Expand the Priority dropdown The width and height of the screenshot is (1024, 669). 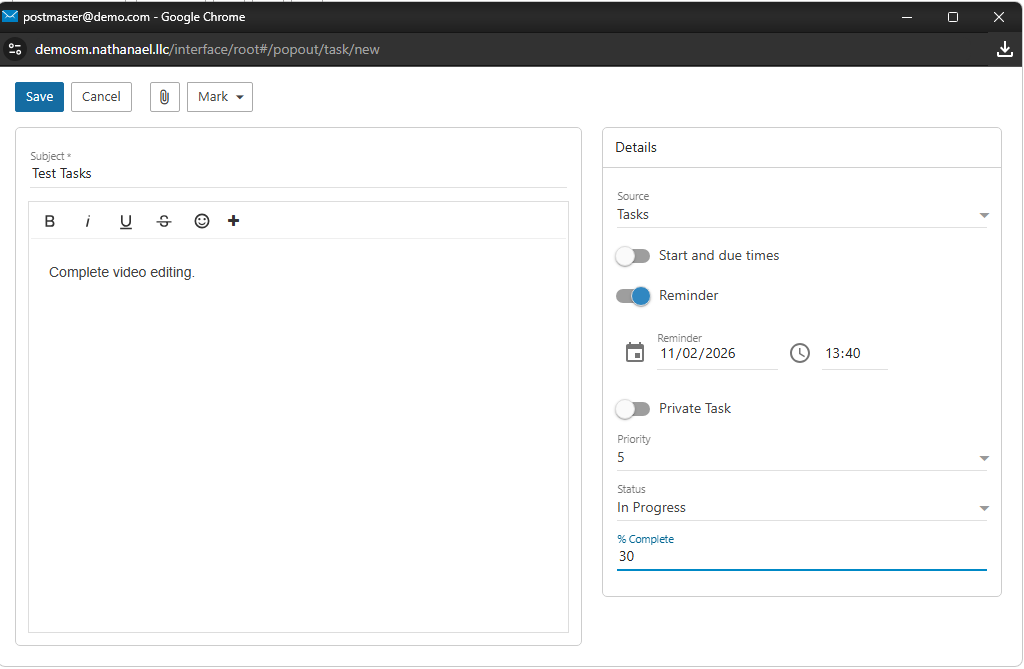point(801,458)
